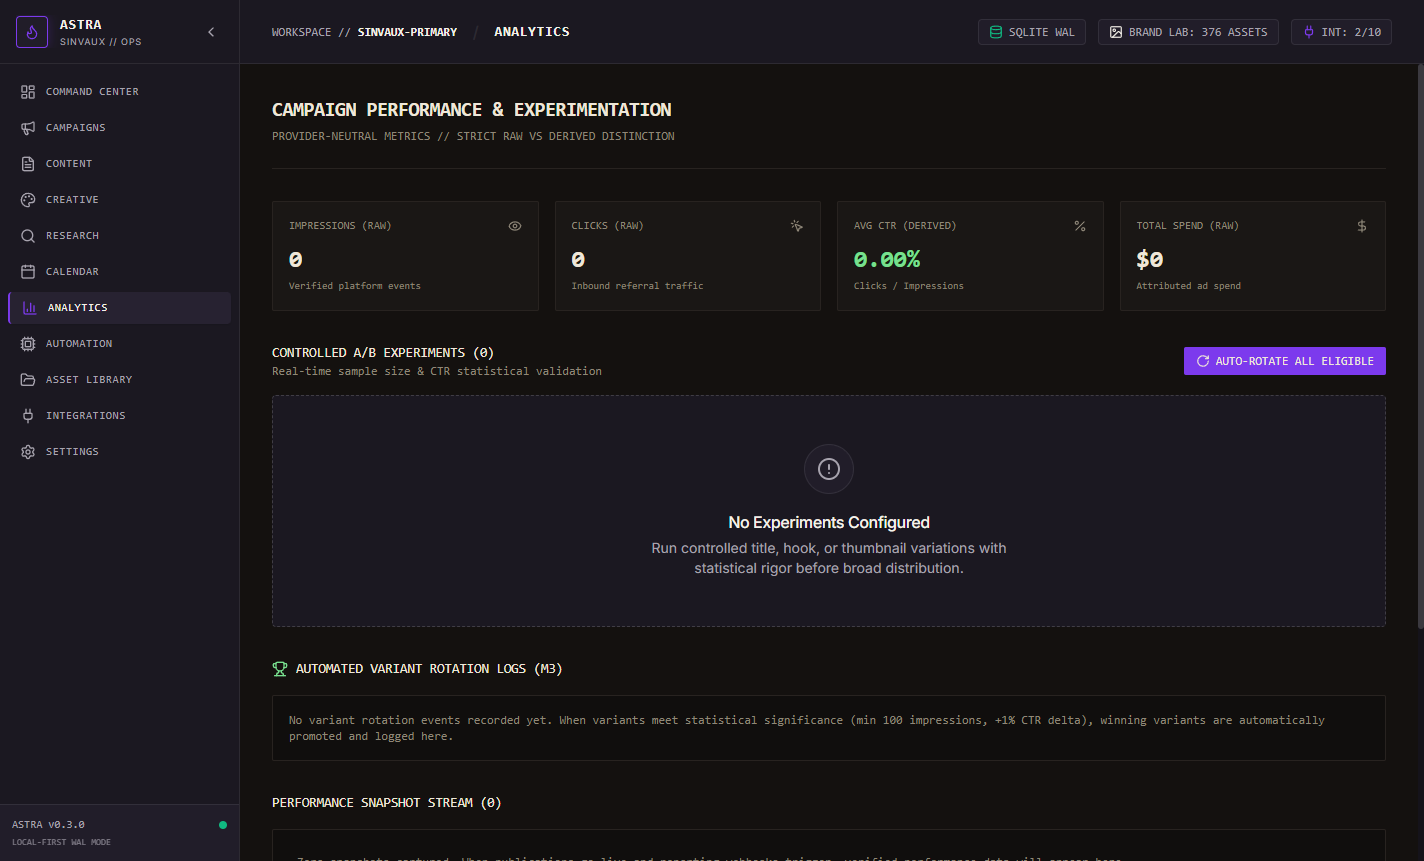This screenshot has width=1424, height=861.
Task: Click the SINVAUX-PRIMARY workspace breadcrumb
Action: coord(407,32)
